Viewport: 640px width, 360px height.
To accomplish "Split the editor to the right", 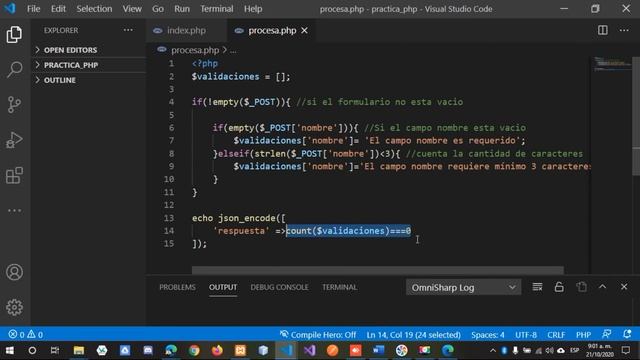I will pyautogui.click(x=602, y=30).
